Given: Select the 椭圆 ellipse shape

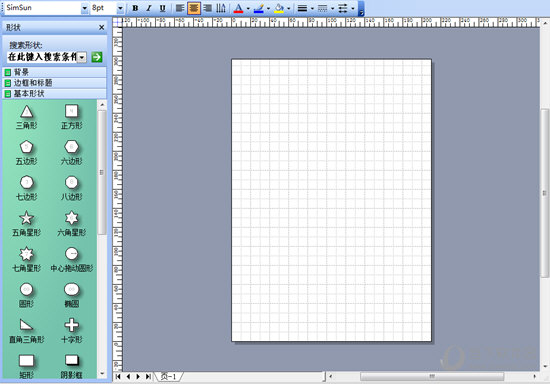Looking at the screenshot, I should pos(72,296).
